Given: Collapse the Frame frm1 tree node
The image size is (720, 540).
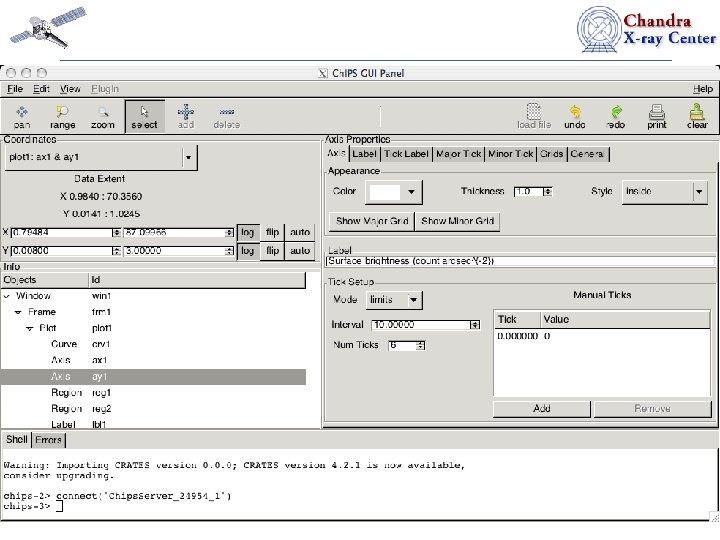Looking at the screenshot, I should [18, 312].
